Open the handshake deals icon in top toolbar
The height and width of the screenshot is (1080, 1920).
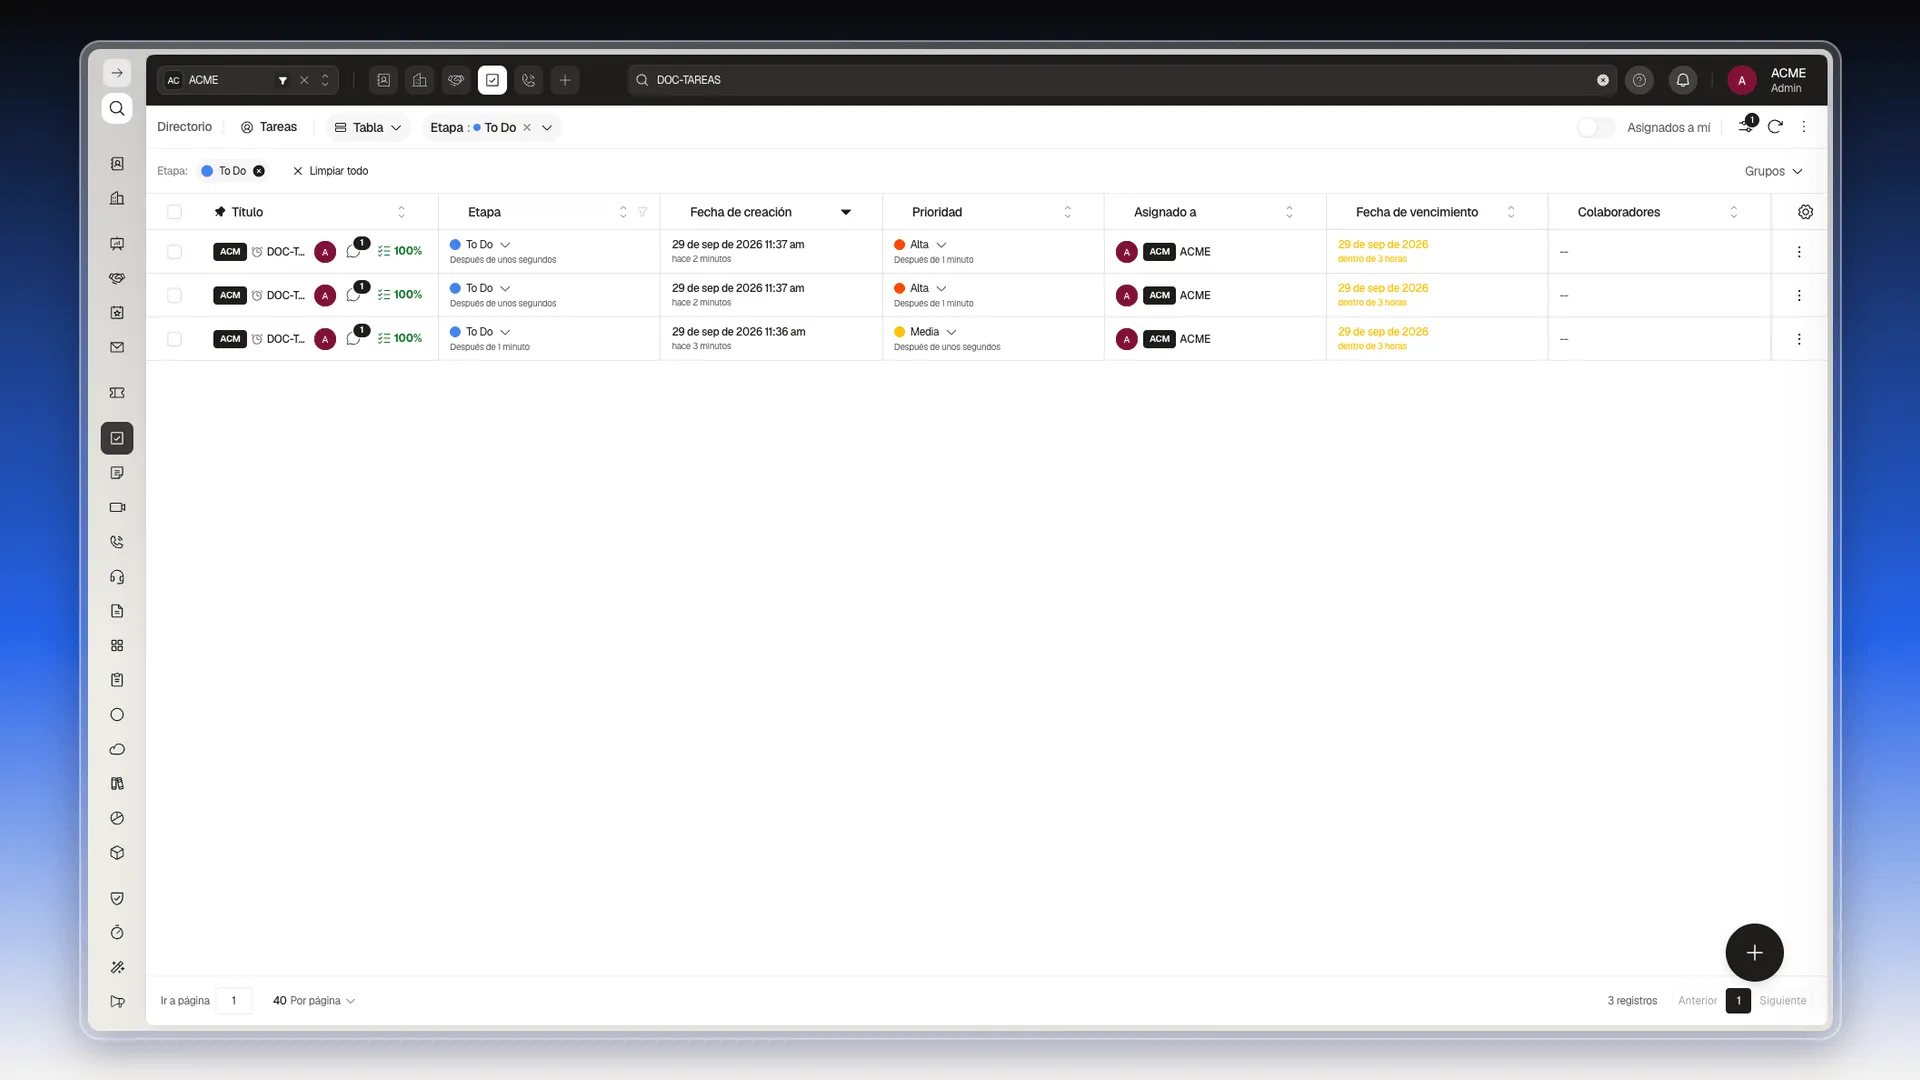coord(456,80)
